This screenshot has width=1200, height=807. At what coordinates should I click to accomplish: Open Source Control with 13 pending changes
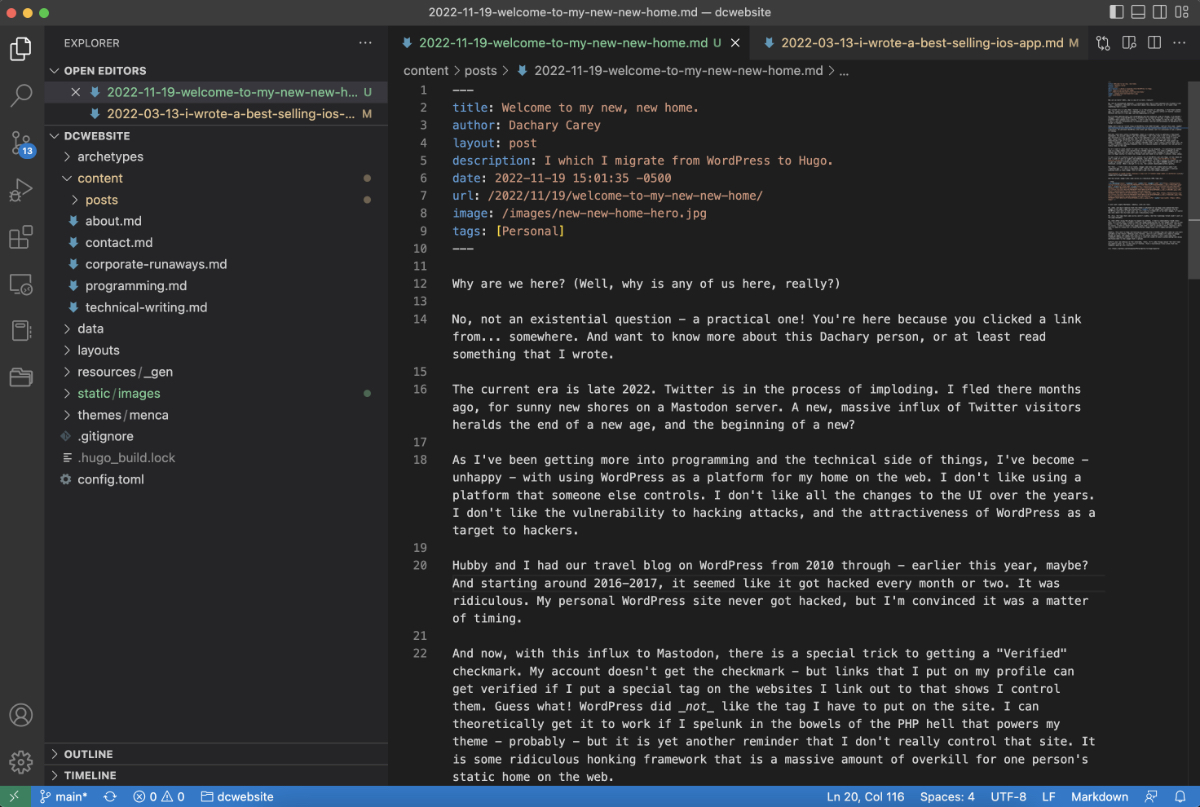click(x=21, y=143)
